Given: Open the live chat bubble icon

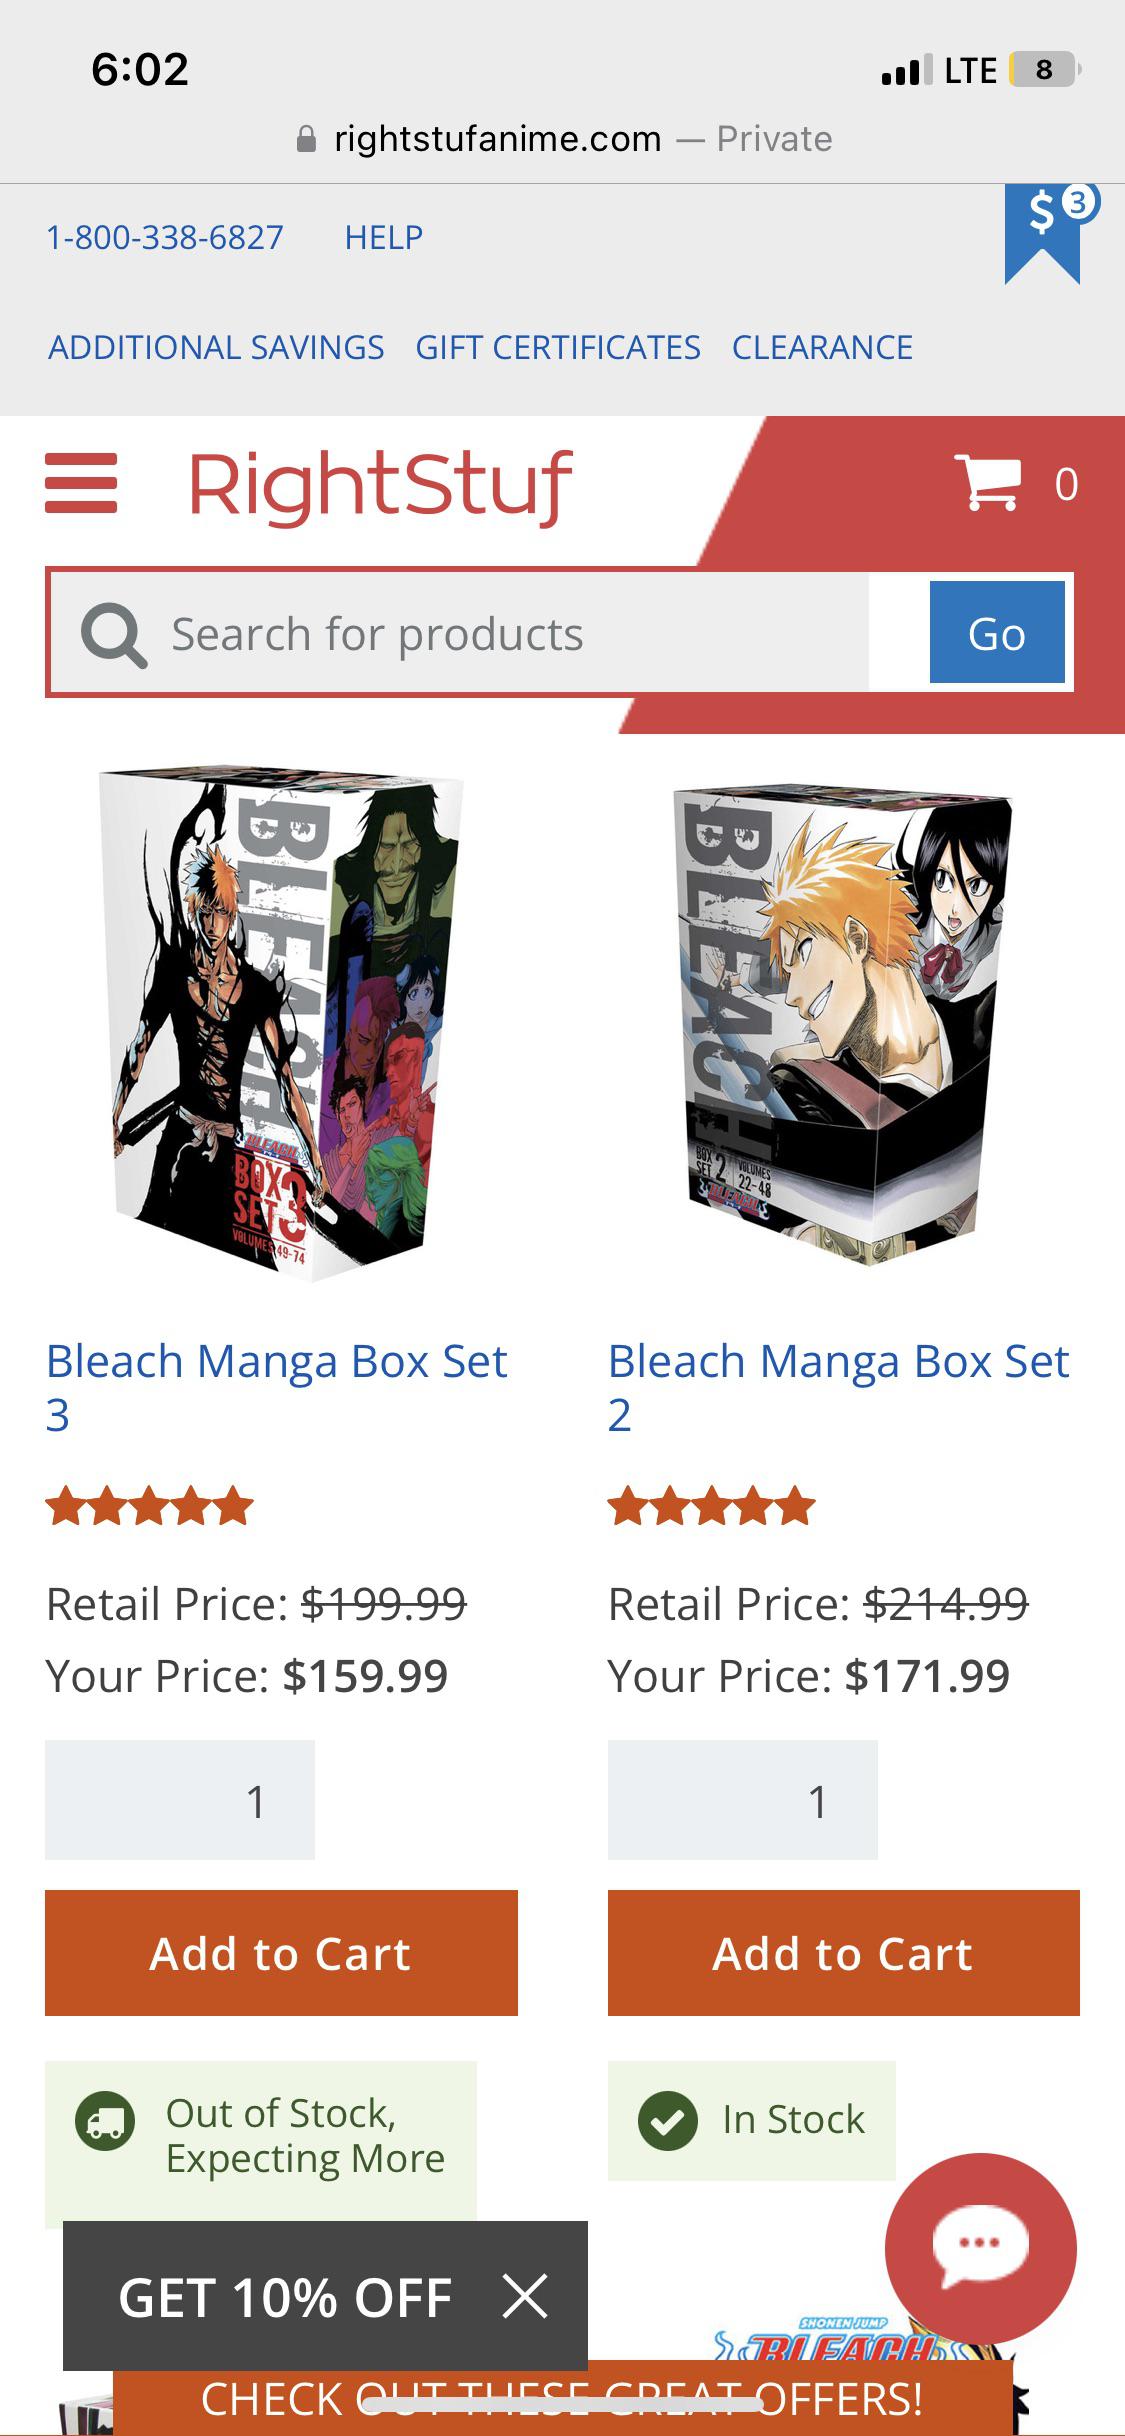Looking at the screenshot, I should (x=981, y=2248).
